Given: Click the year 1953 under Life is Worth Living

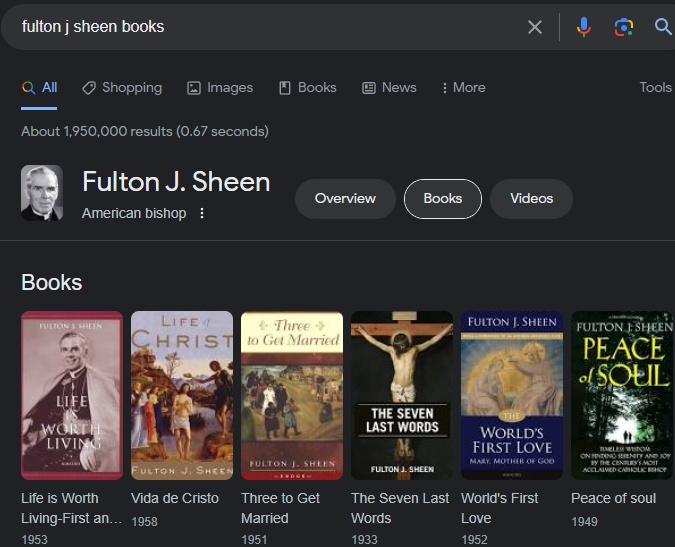Looking at the screenshot, I should 34,540.
